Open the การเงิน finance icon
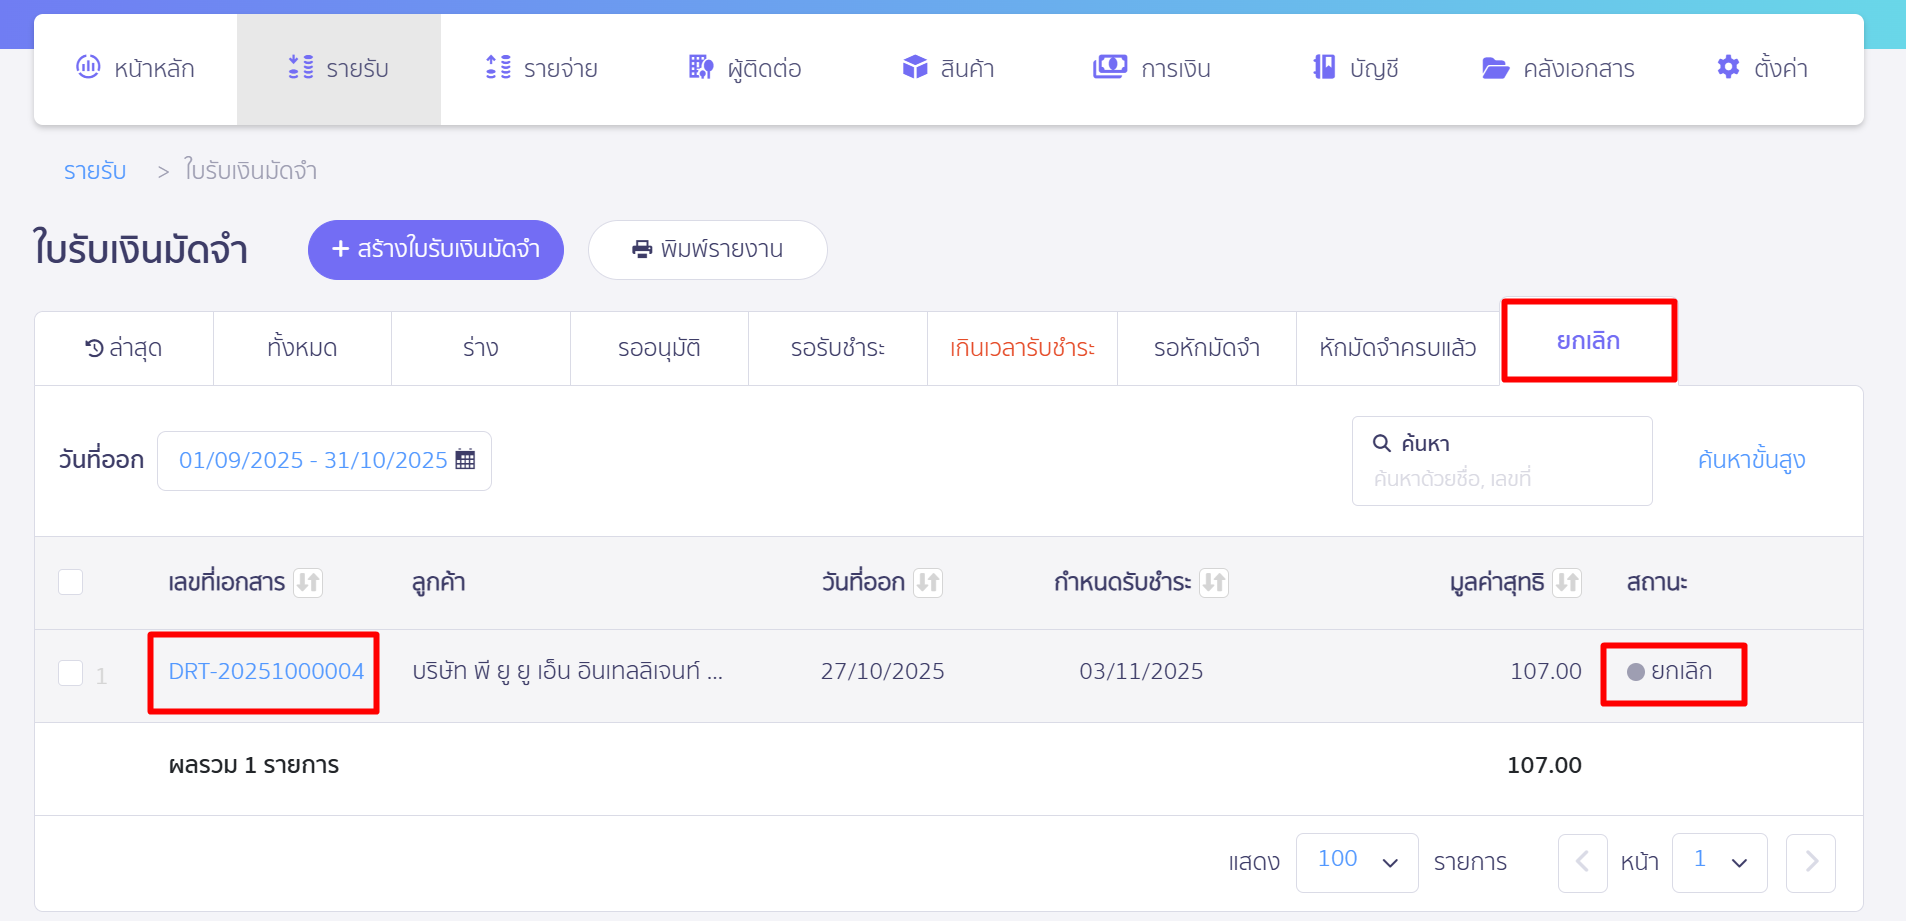Screen dimensions: 1906x921 coord(1108,66)
